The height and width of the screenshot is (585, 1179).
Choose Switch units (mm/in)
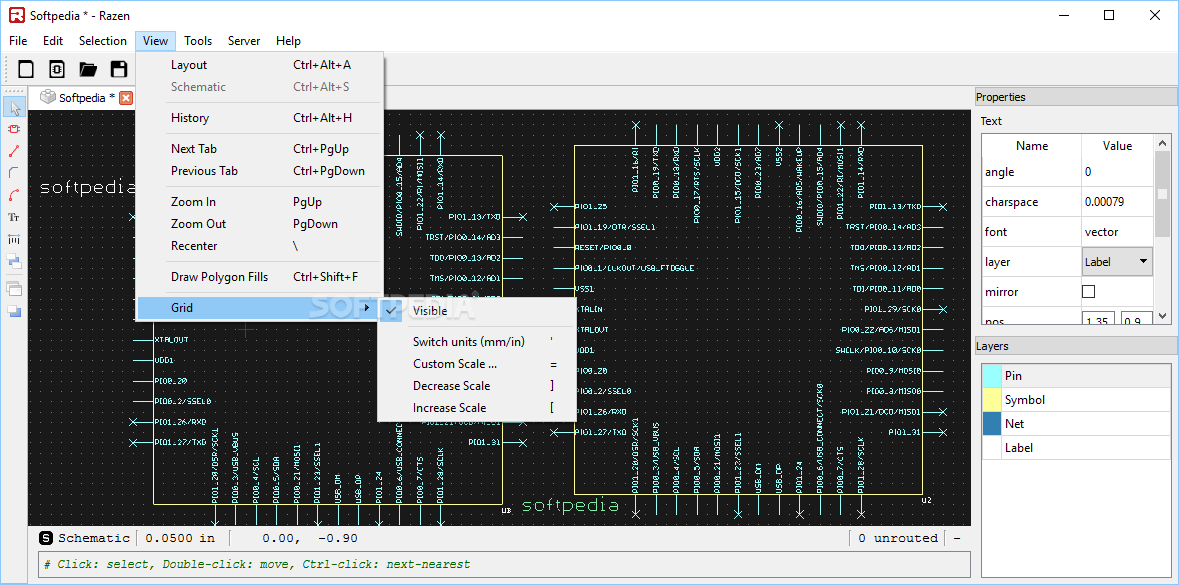coord(477,341)
